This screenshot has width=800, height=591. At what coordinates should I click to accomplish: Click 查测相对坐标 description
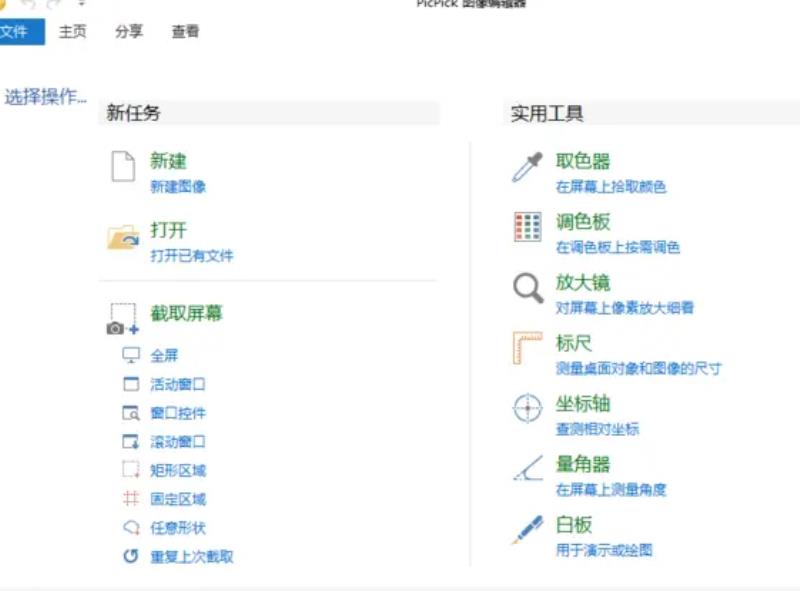[597, 429]
